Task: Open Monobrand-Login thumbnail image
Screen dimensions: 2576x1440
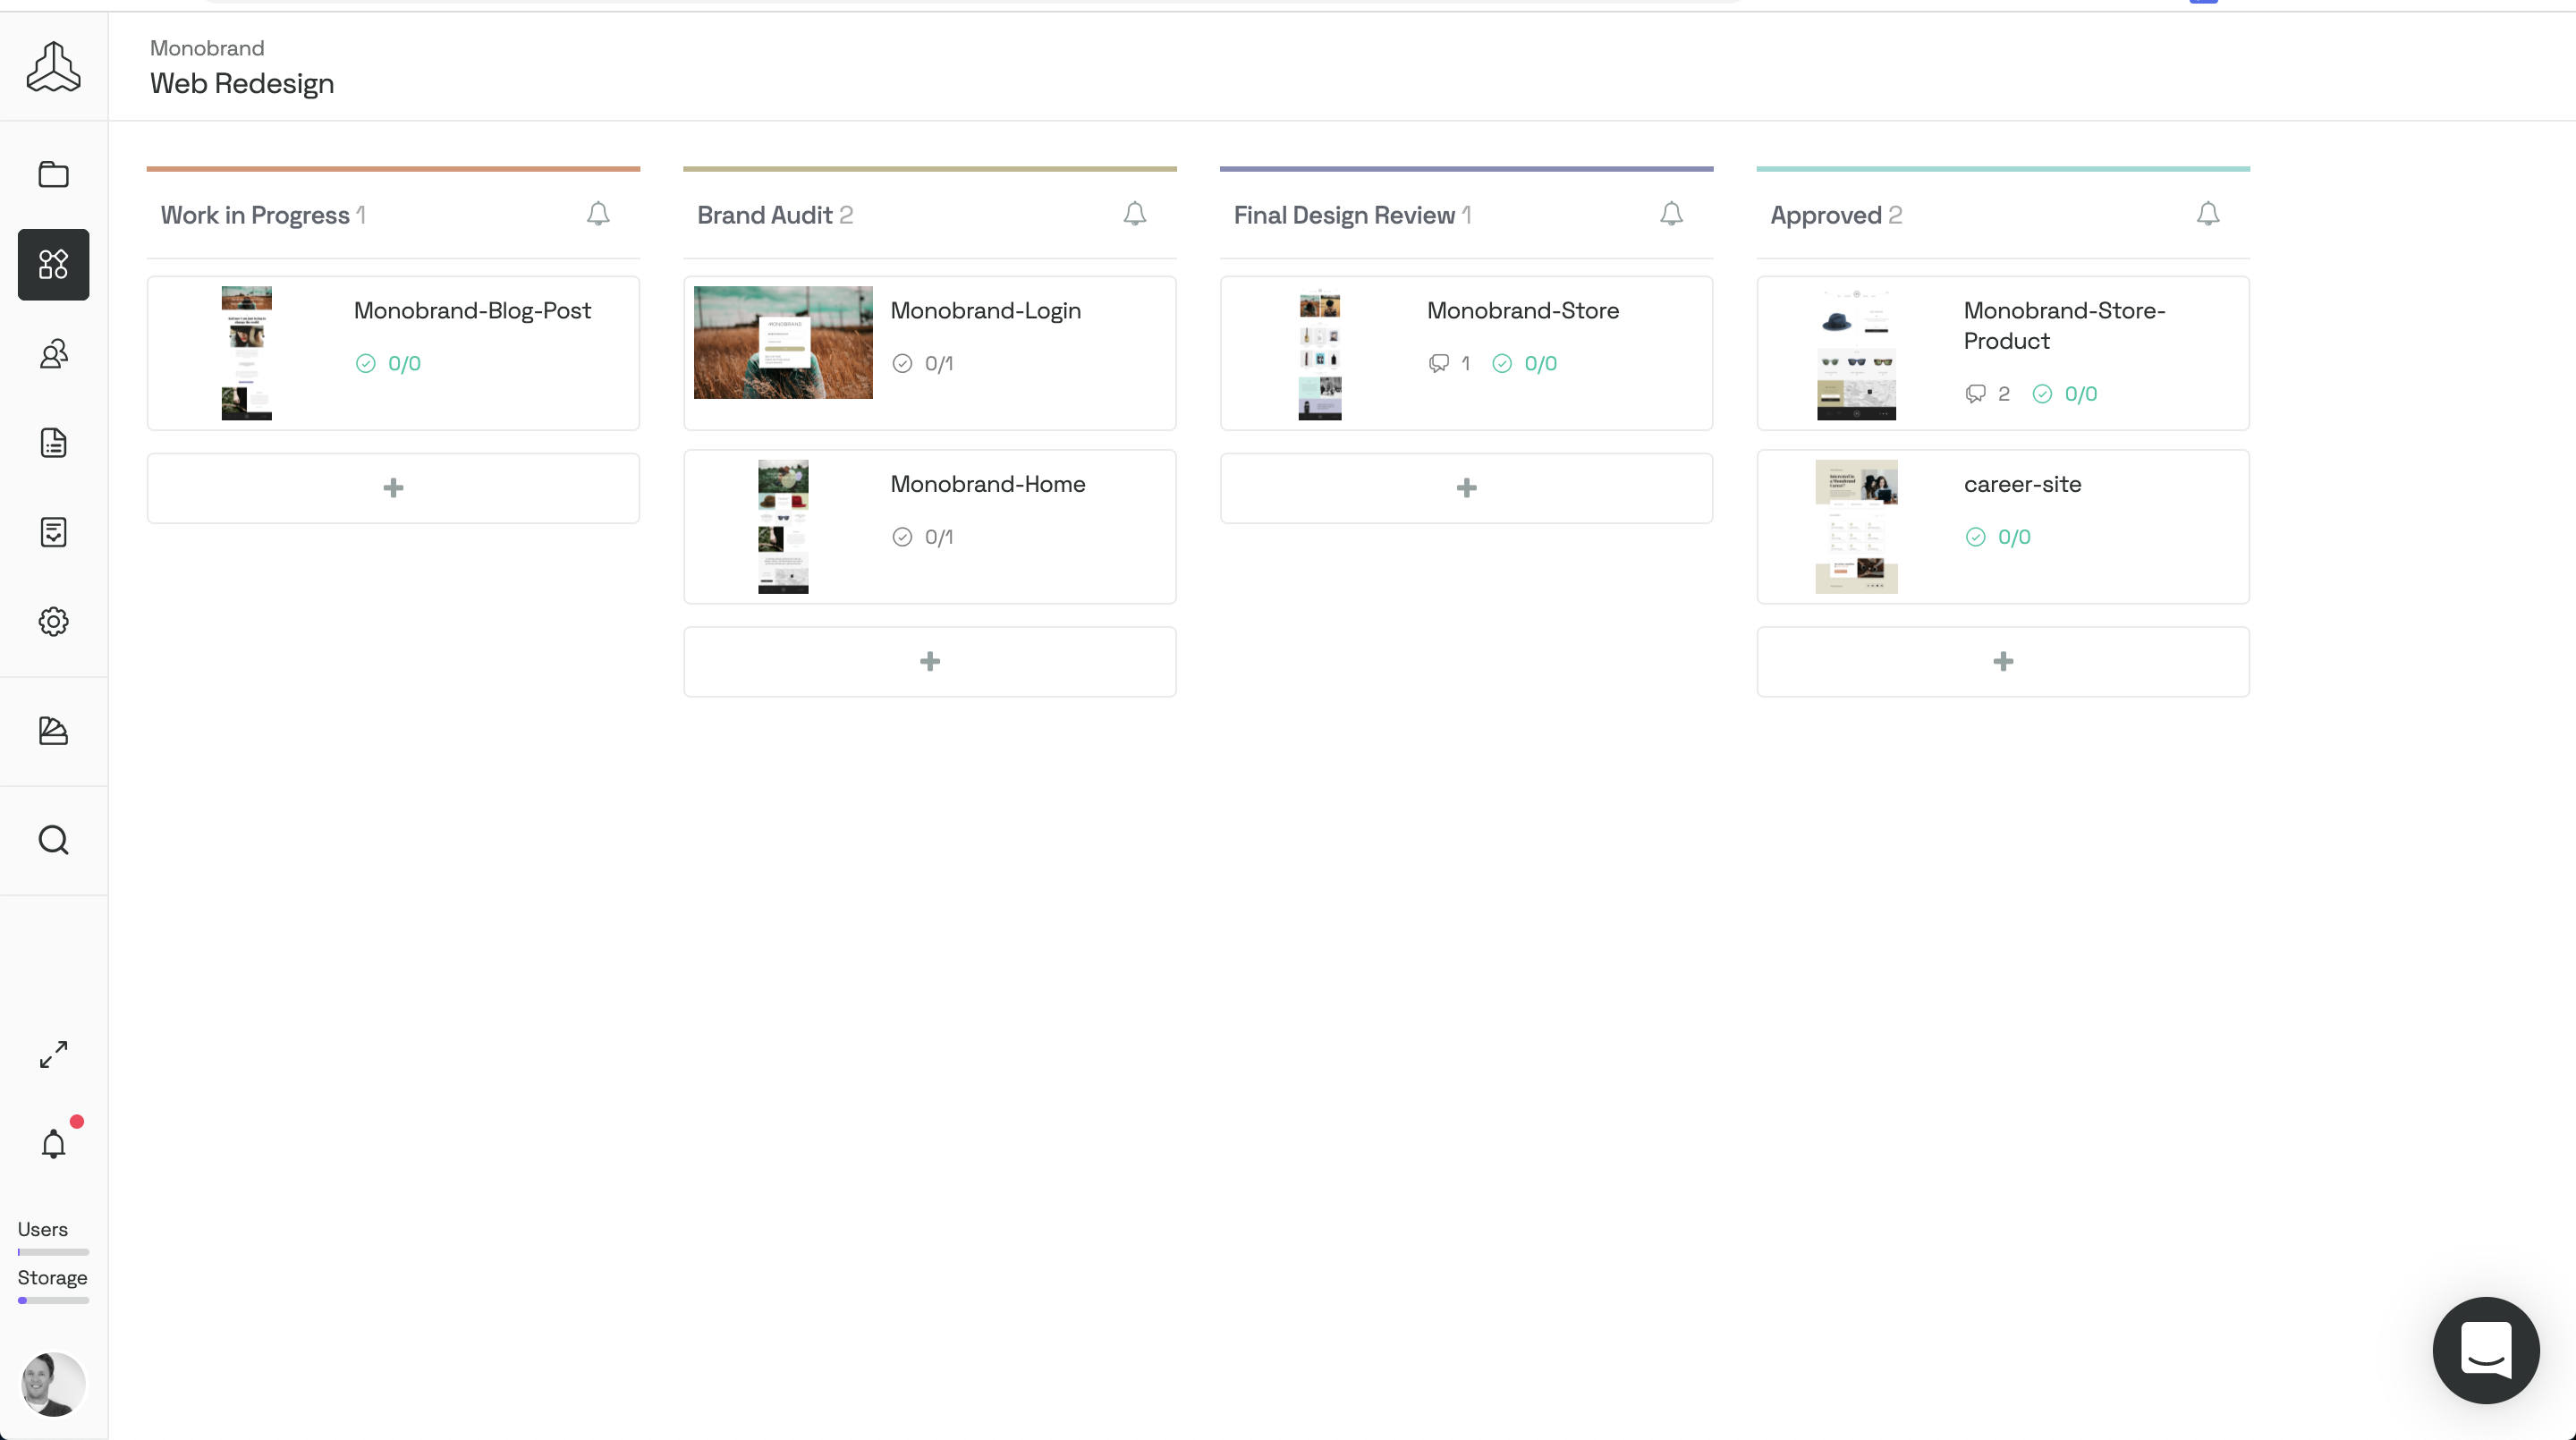Action: 782,343
